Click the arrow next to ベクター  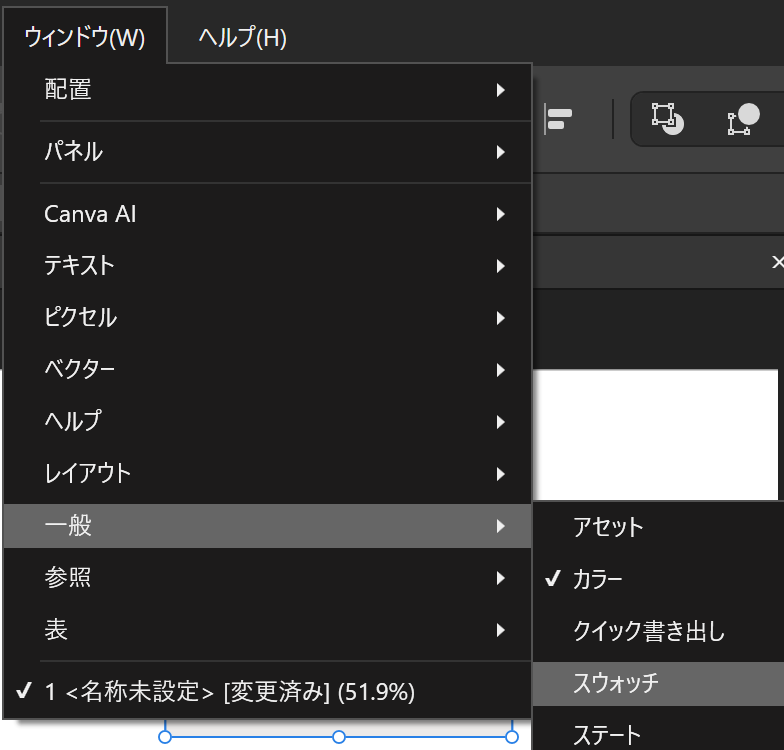point(500,370)
